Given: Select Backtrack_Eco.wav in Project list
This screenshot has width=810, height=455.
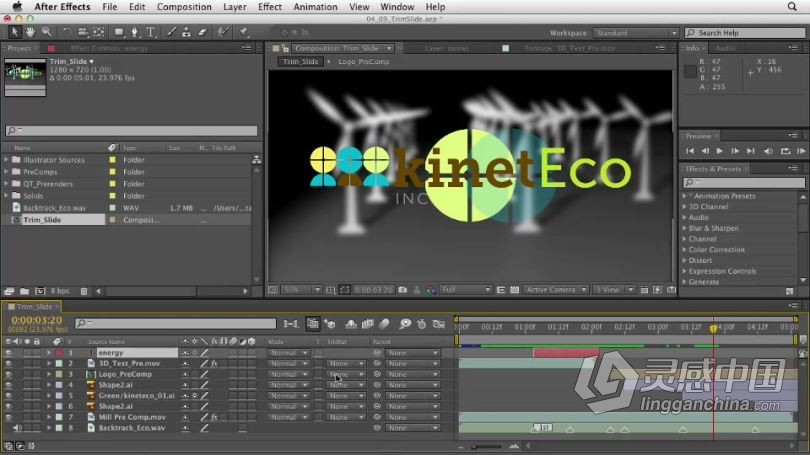Looking at the screenshot, I should click(x=55, y=208).
